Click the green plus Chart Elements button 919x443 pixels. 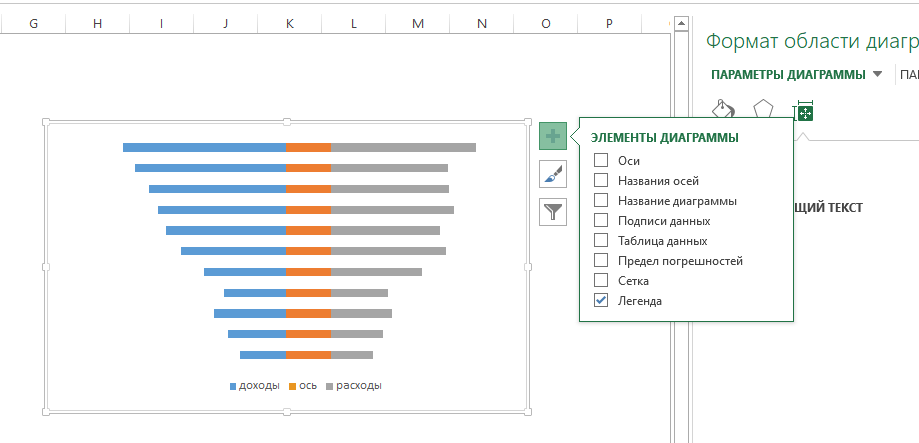pos(553,135)
